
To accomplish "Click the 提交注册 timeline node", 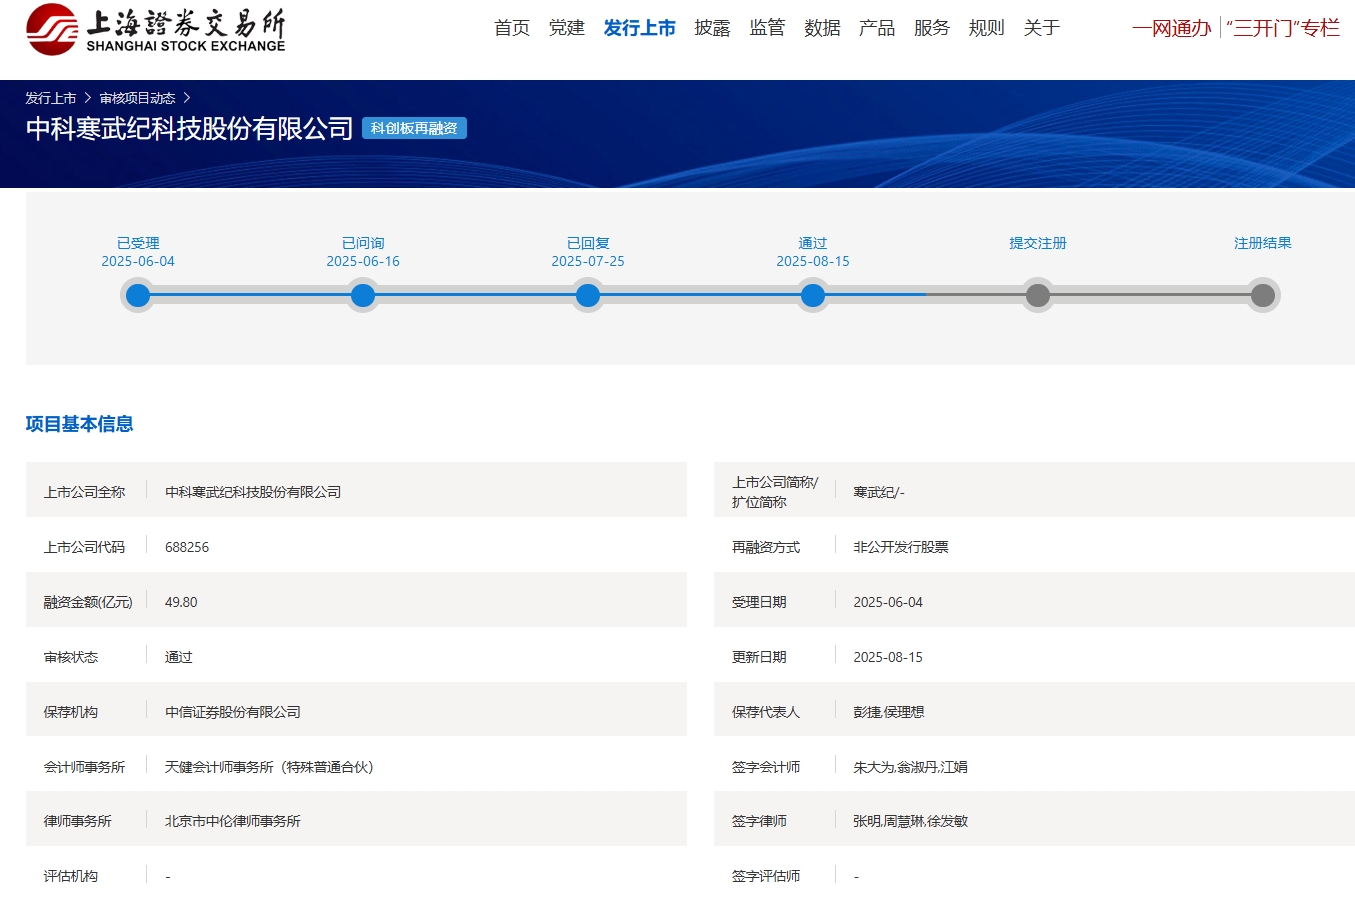I will [x=1038, y=295].
